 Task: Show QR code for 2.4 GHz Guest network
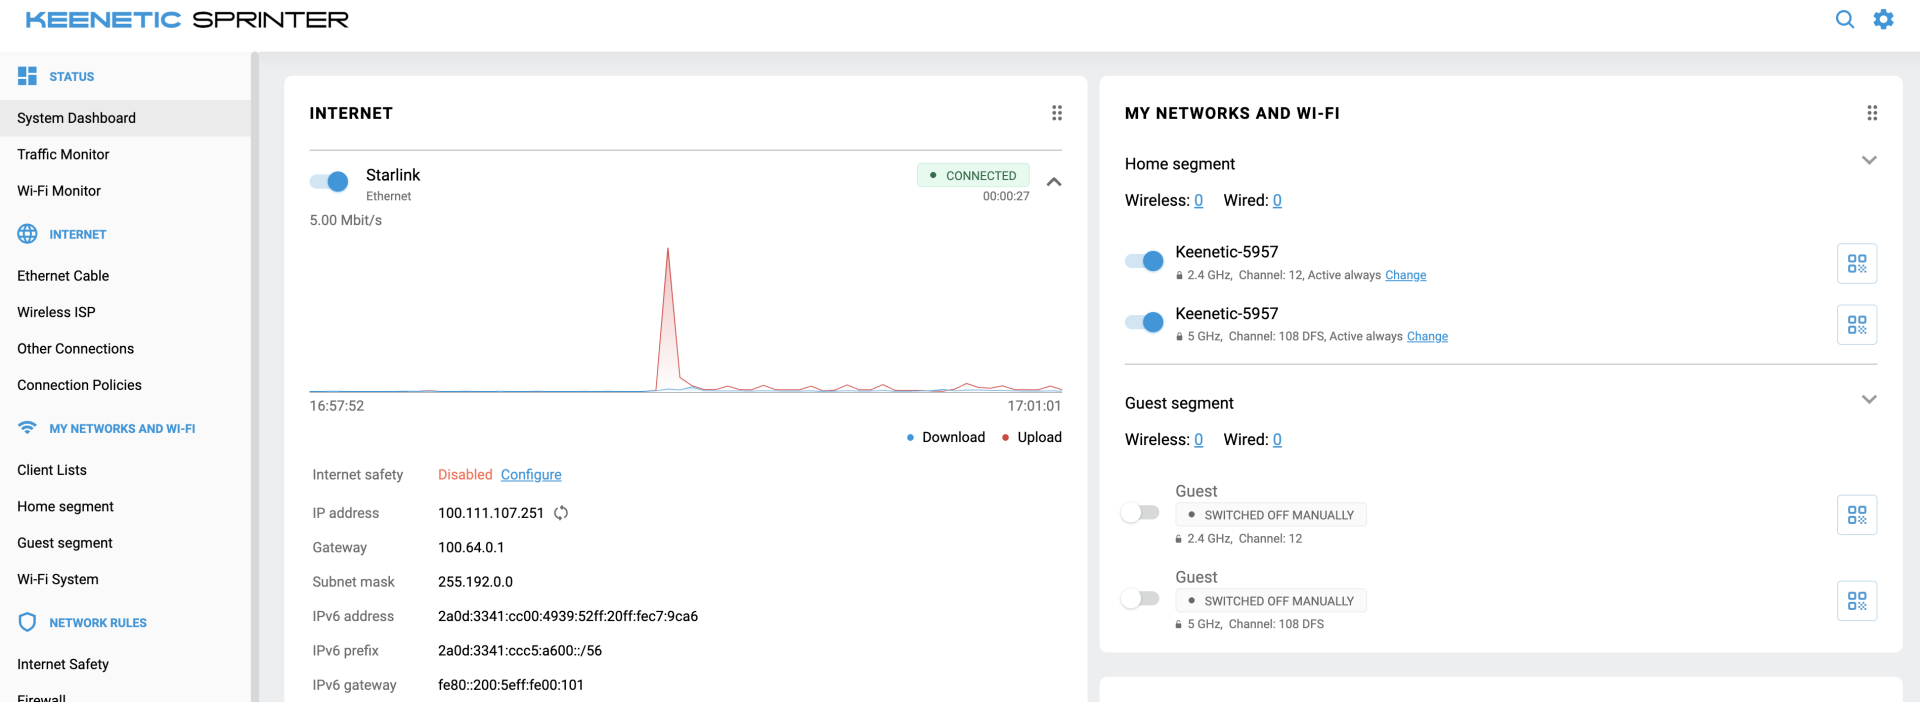[x=1856, y=515]
